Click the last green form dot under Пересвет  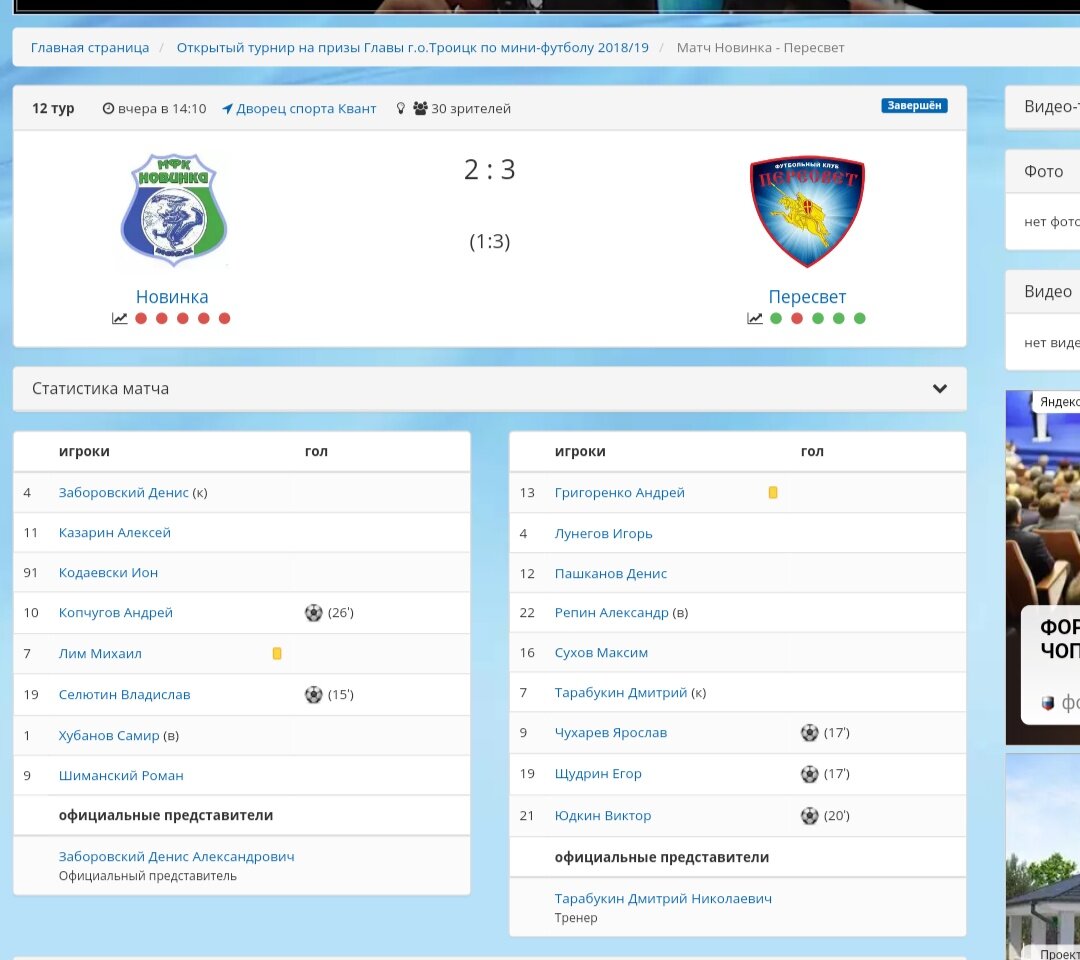[860, 318]
